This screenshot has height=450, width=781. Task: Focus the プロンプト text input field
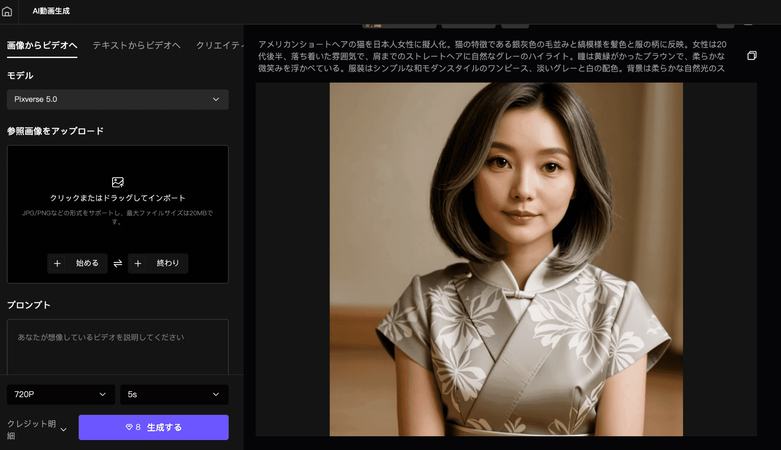click(118, 347)
